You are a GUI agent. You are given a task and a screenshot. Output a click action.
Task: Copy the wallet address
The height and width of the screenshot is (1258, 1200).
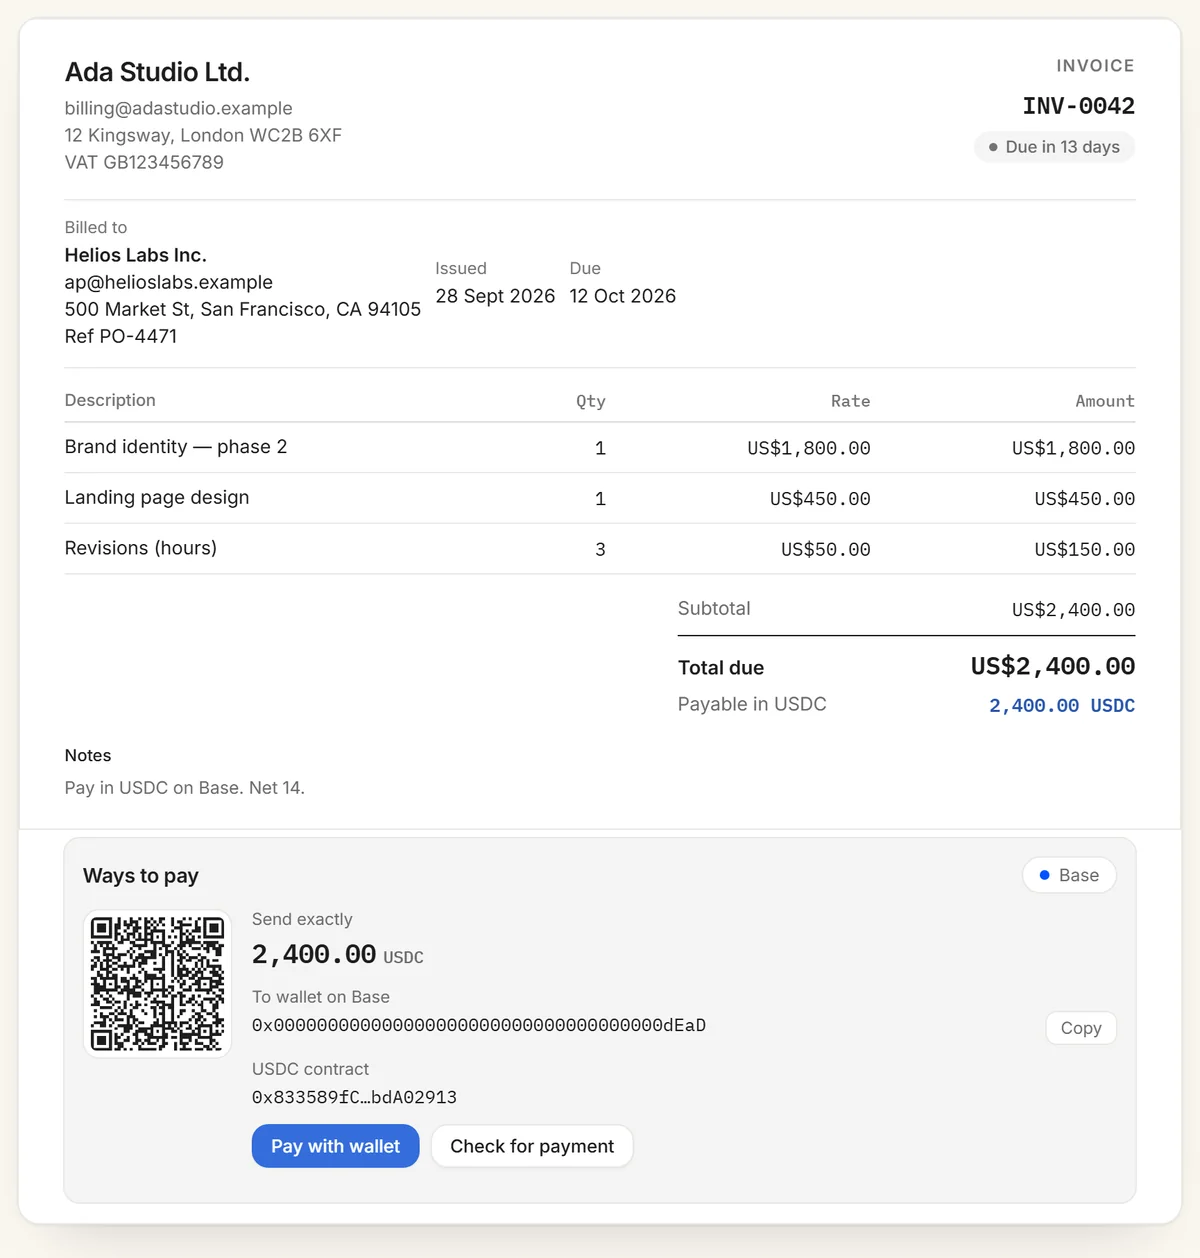(1081, 1028)
